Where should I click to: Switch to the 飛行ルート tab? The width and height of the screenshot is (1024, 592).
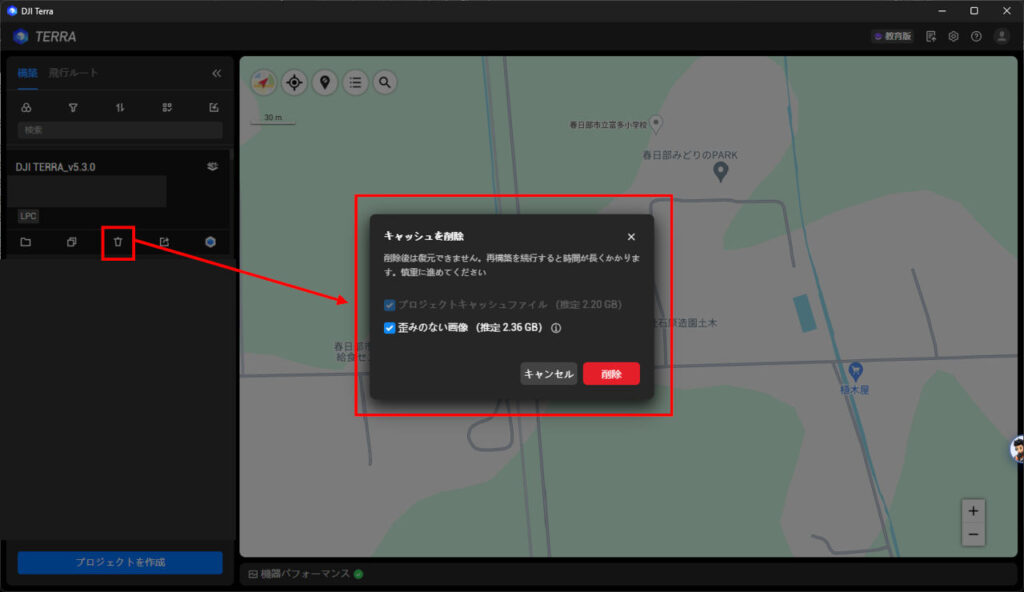73,73
